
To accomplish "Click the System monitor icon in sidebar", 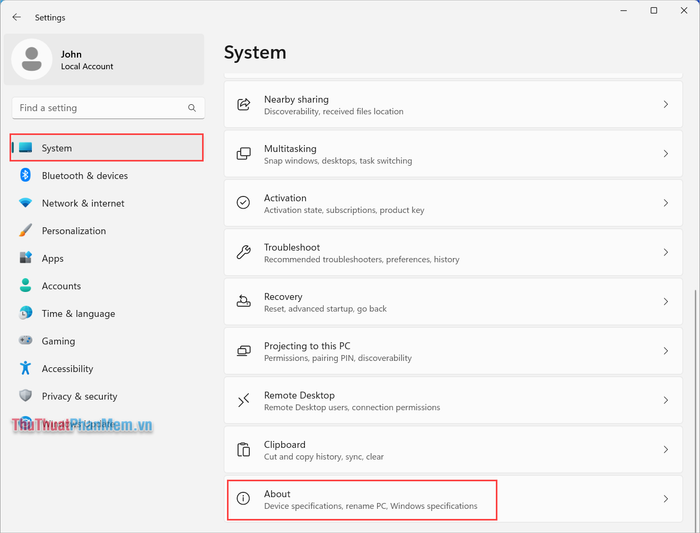I will click(25, 147).
